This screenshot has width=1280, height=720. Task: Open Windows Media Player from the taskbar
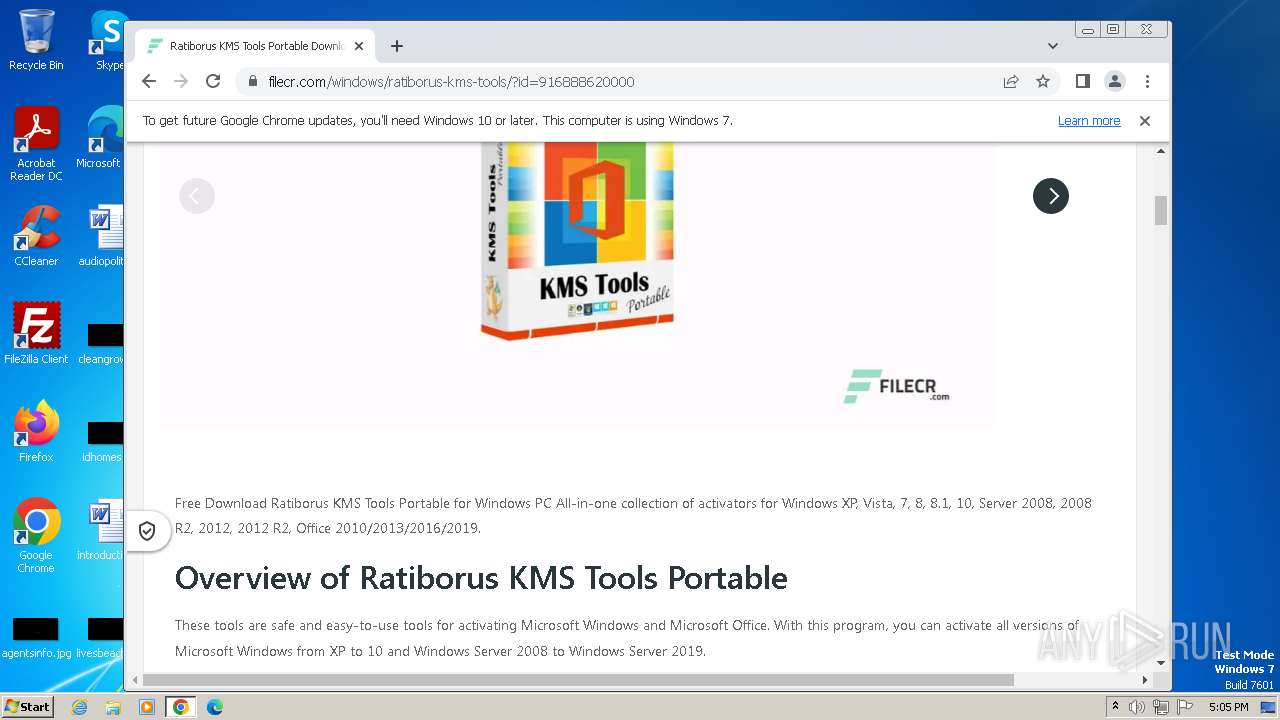pyautogui.click(x=147, y=707)
